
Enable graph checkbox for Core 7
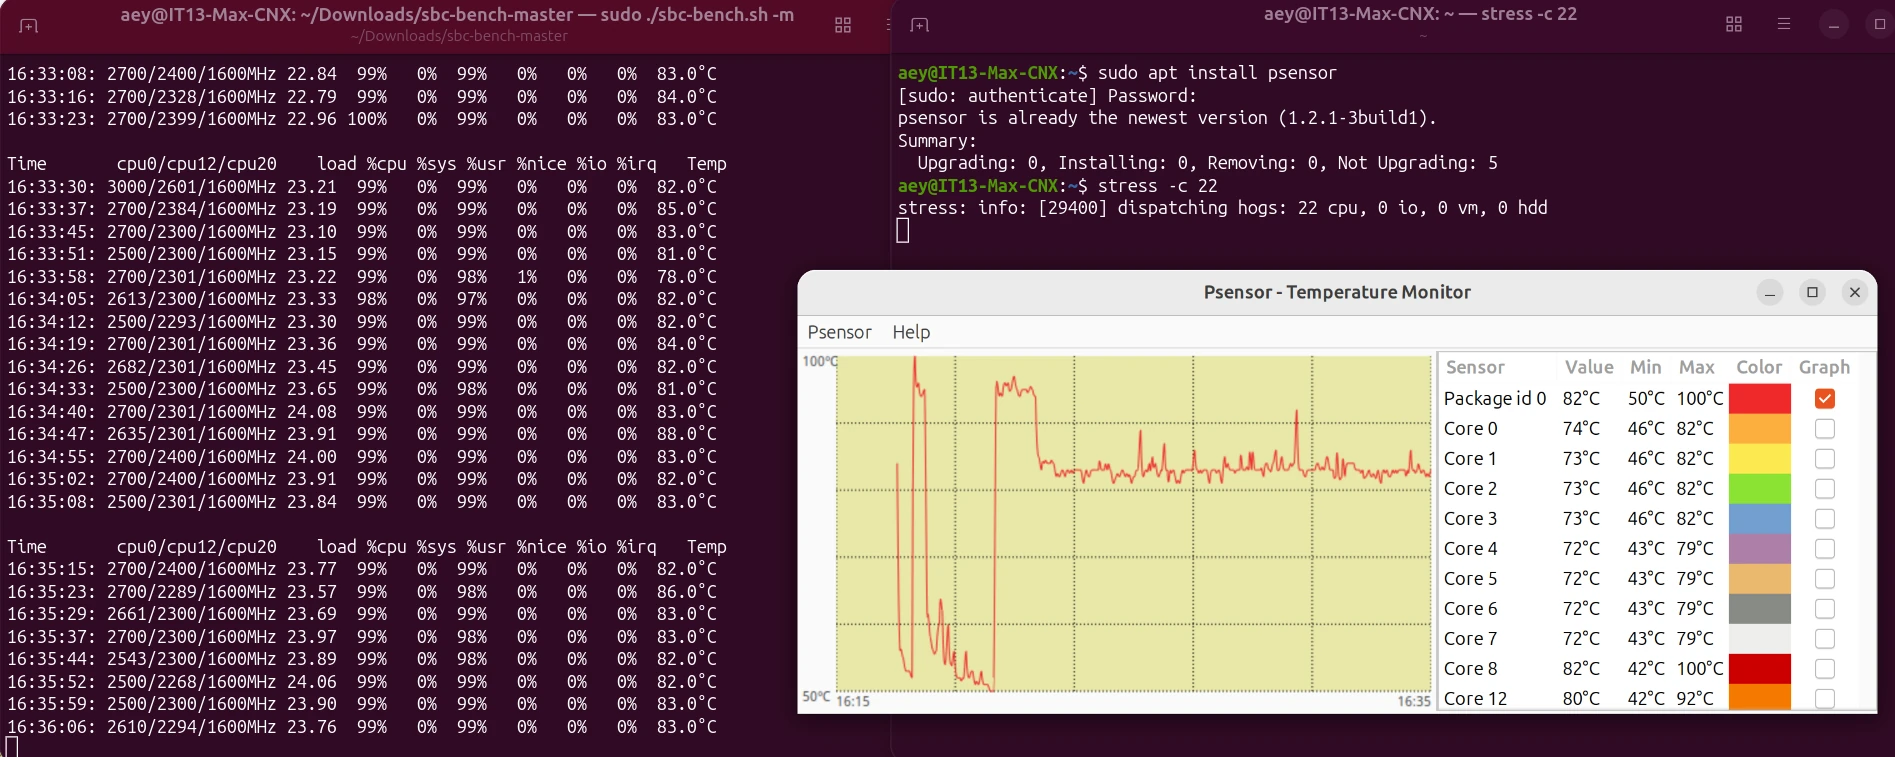(1825, 638)
